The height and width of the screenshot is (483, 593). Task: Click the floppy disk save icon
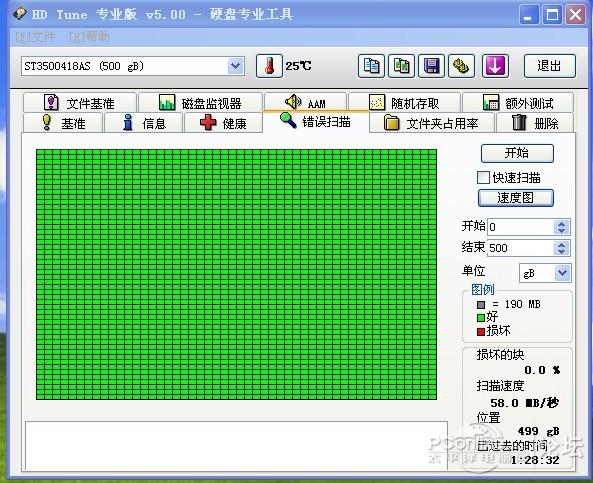tap(431, 66)
